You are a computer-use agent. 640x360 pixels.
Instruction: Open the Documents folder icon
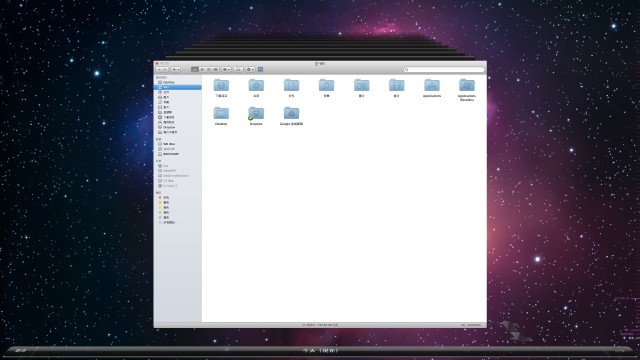[291, 86]
